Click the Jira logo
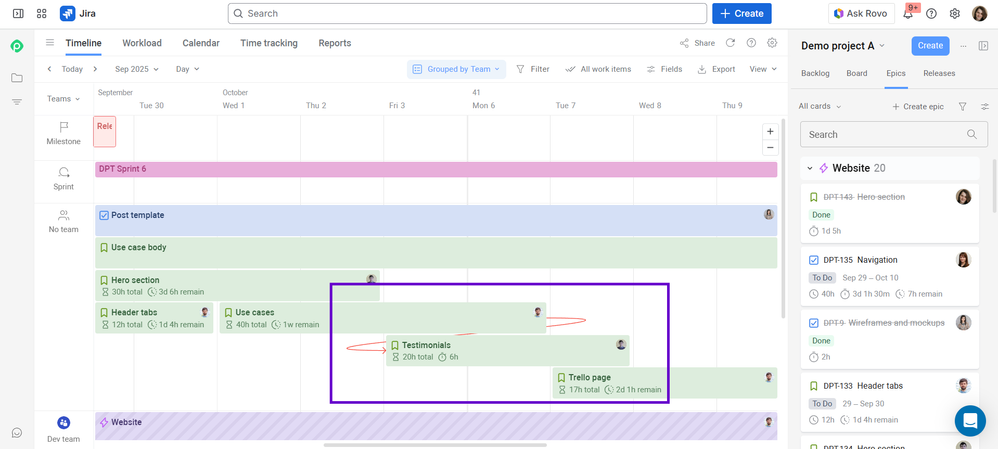Screen dimensions: 998x449 click(x=78, y=13)
